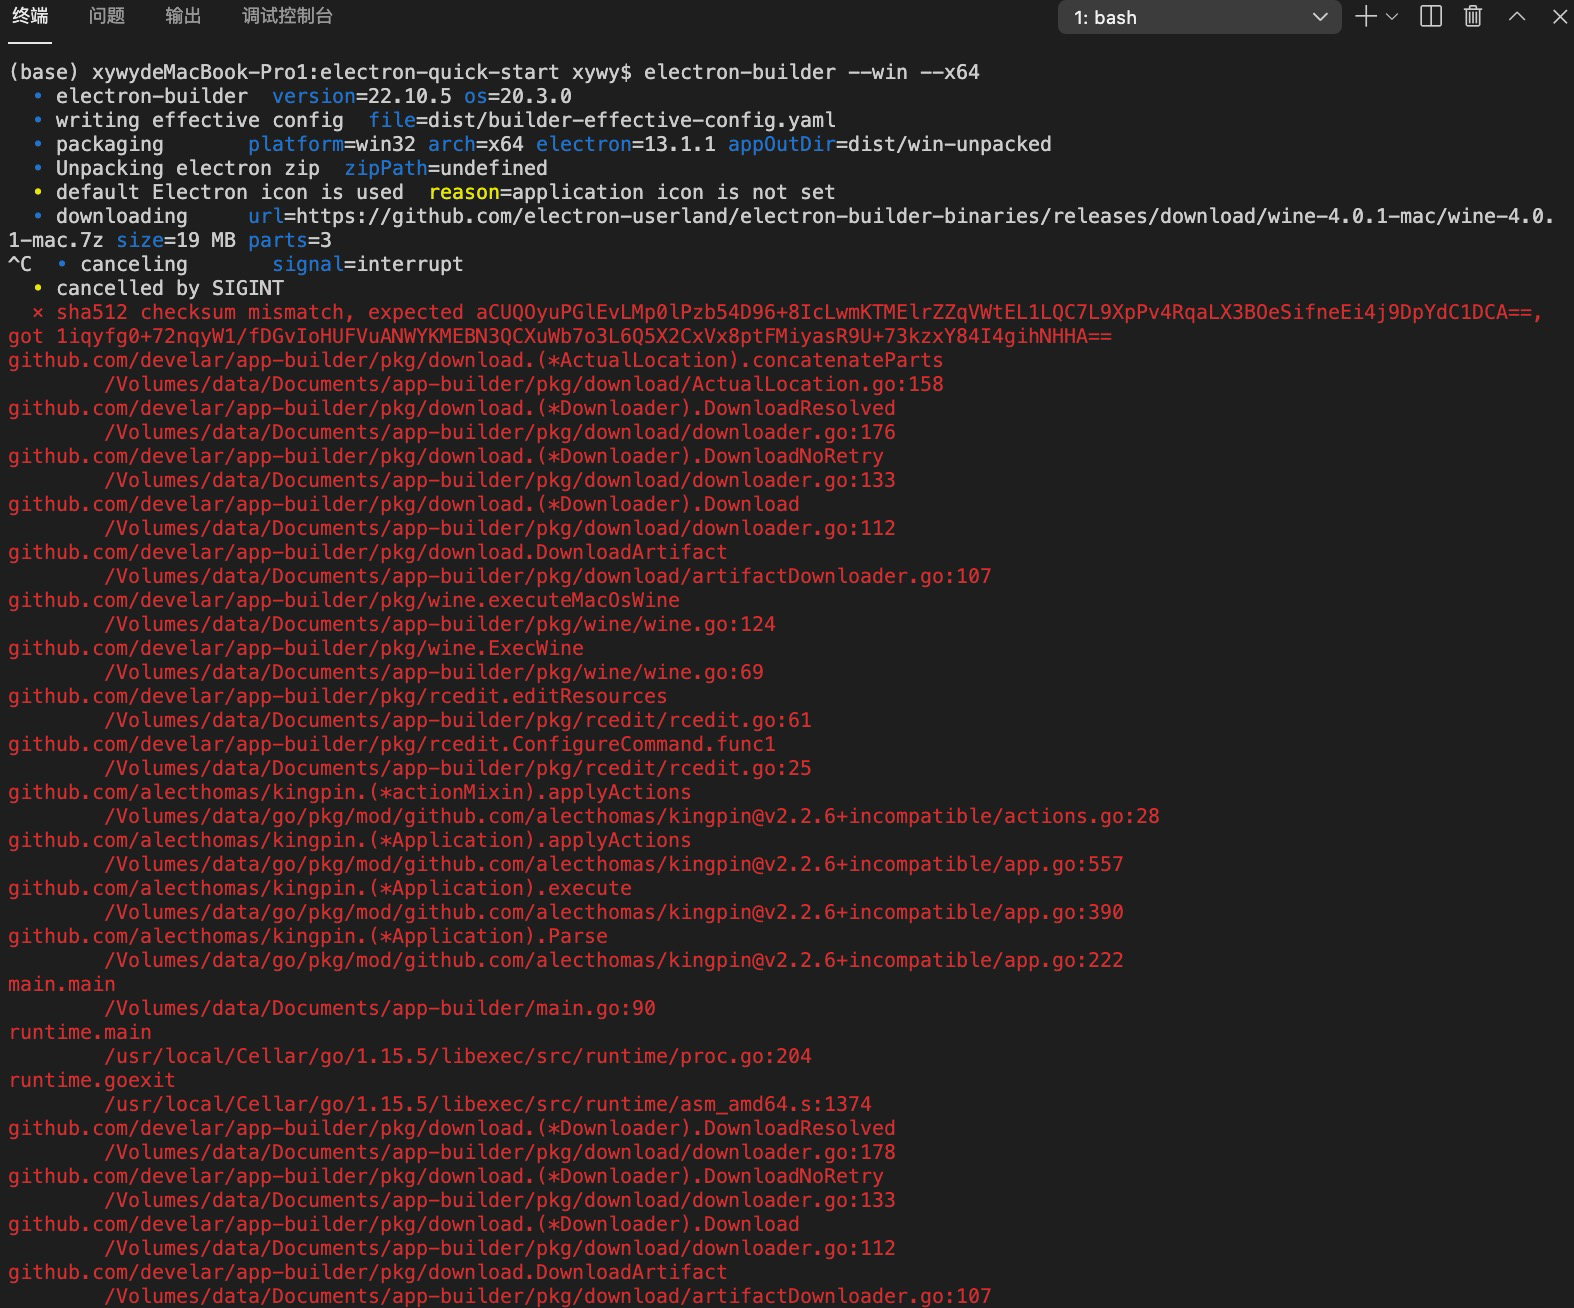The height and width of the screenshot is (1308, 1574).
Task: Switch to the 终端 tab
Action: point(30,16)
